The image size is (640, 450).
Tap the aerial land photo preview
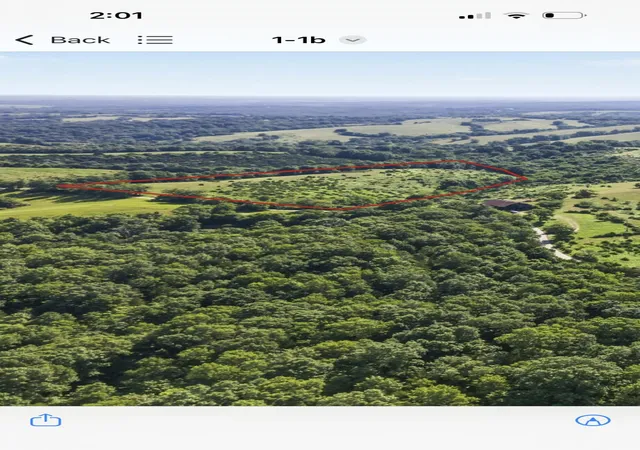coord(320,229)
